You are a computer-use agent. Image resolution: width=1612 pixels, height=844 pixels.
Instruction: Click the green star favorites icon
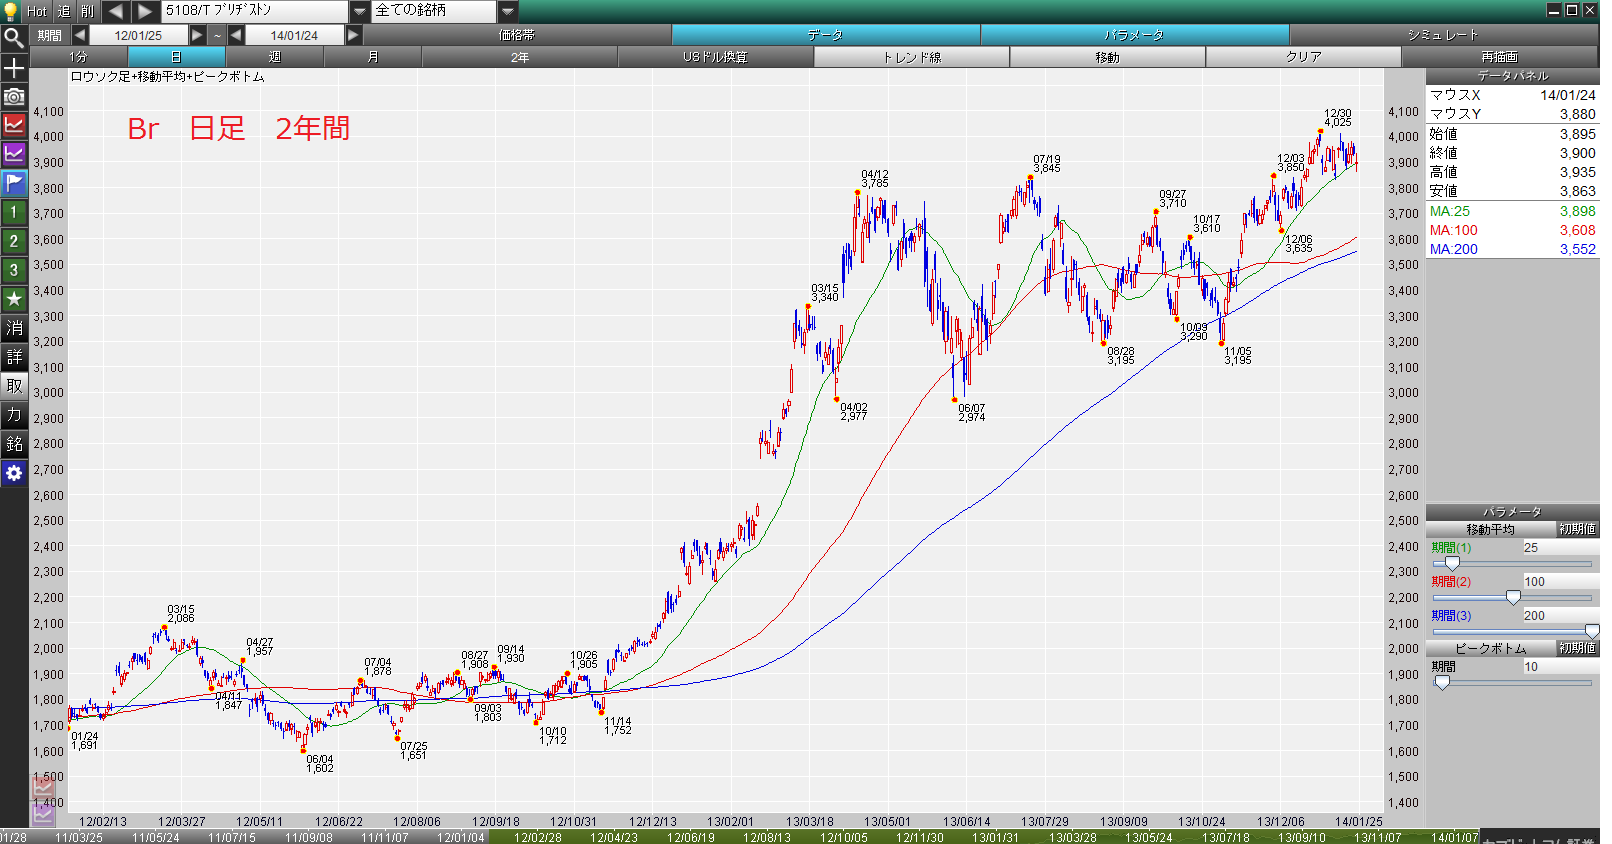pyautogui.click(x=14, y=299)
